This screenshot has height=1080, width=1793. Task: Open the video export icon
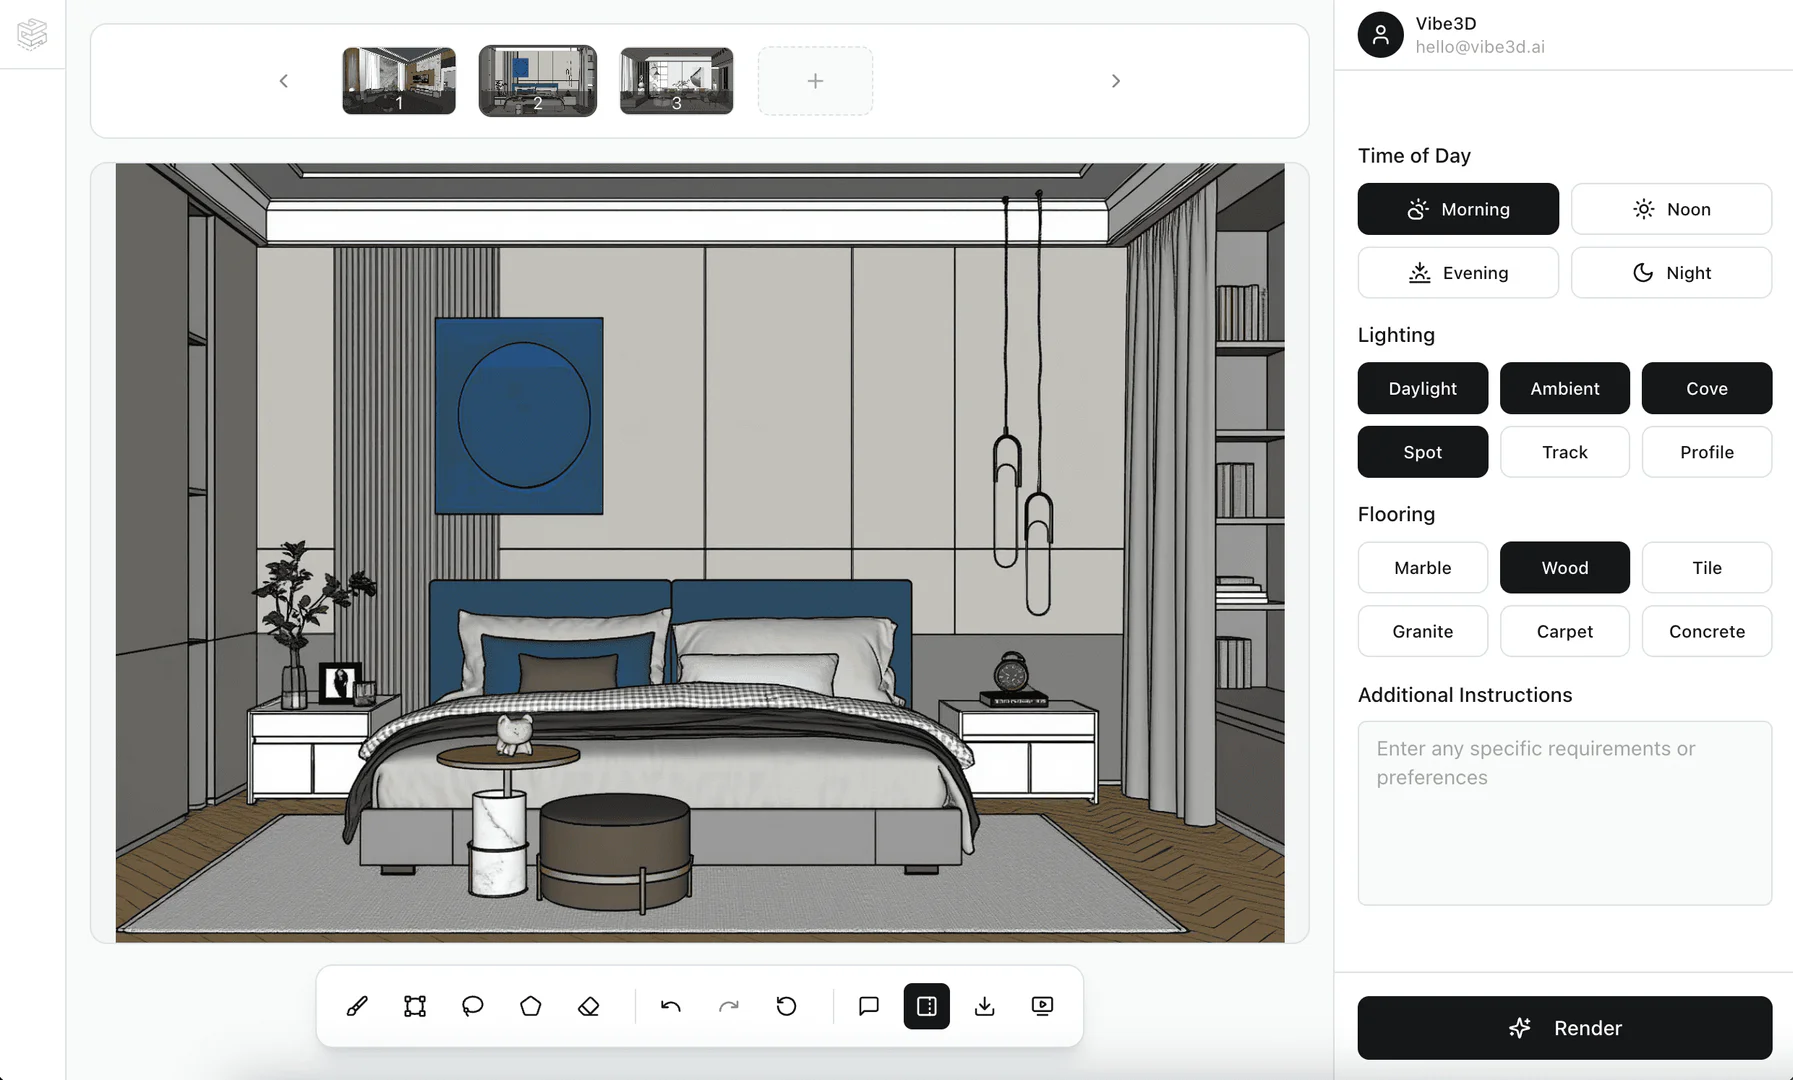[1042, 1006]
